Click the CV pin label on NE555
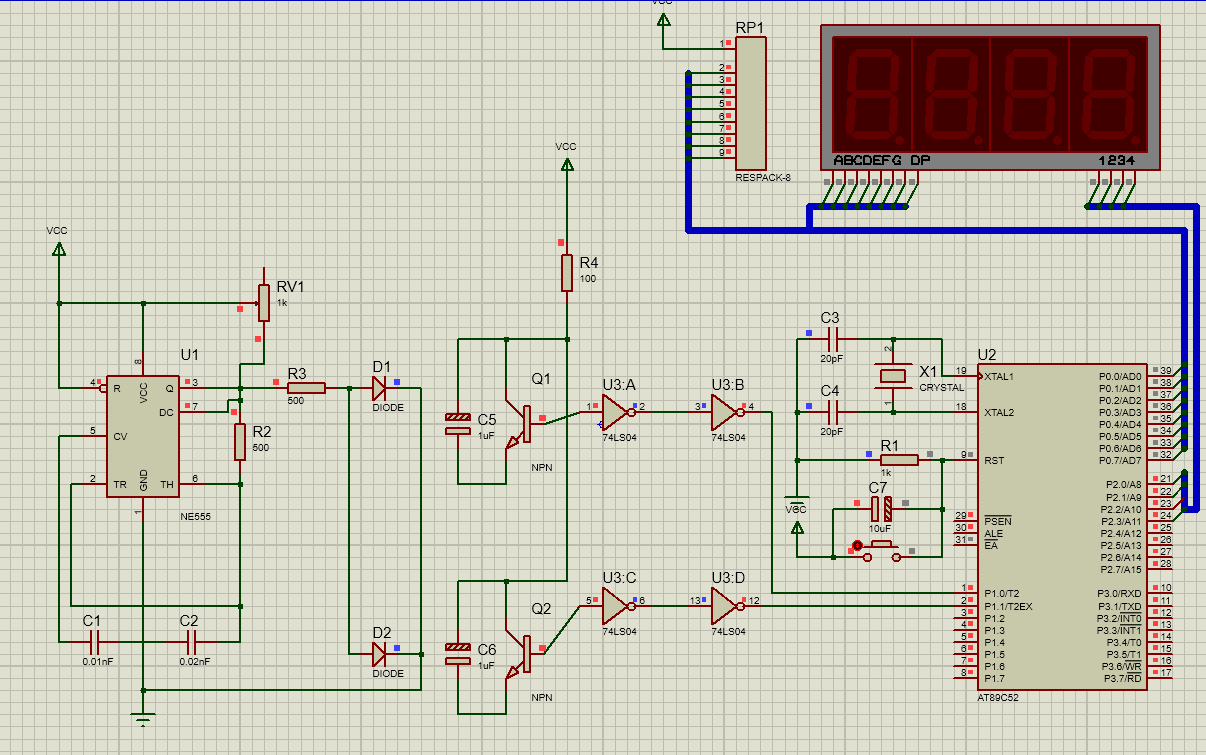Screen dimensions: 1206x755 point(120,436)
